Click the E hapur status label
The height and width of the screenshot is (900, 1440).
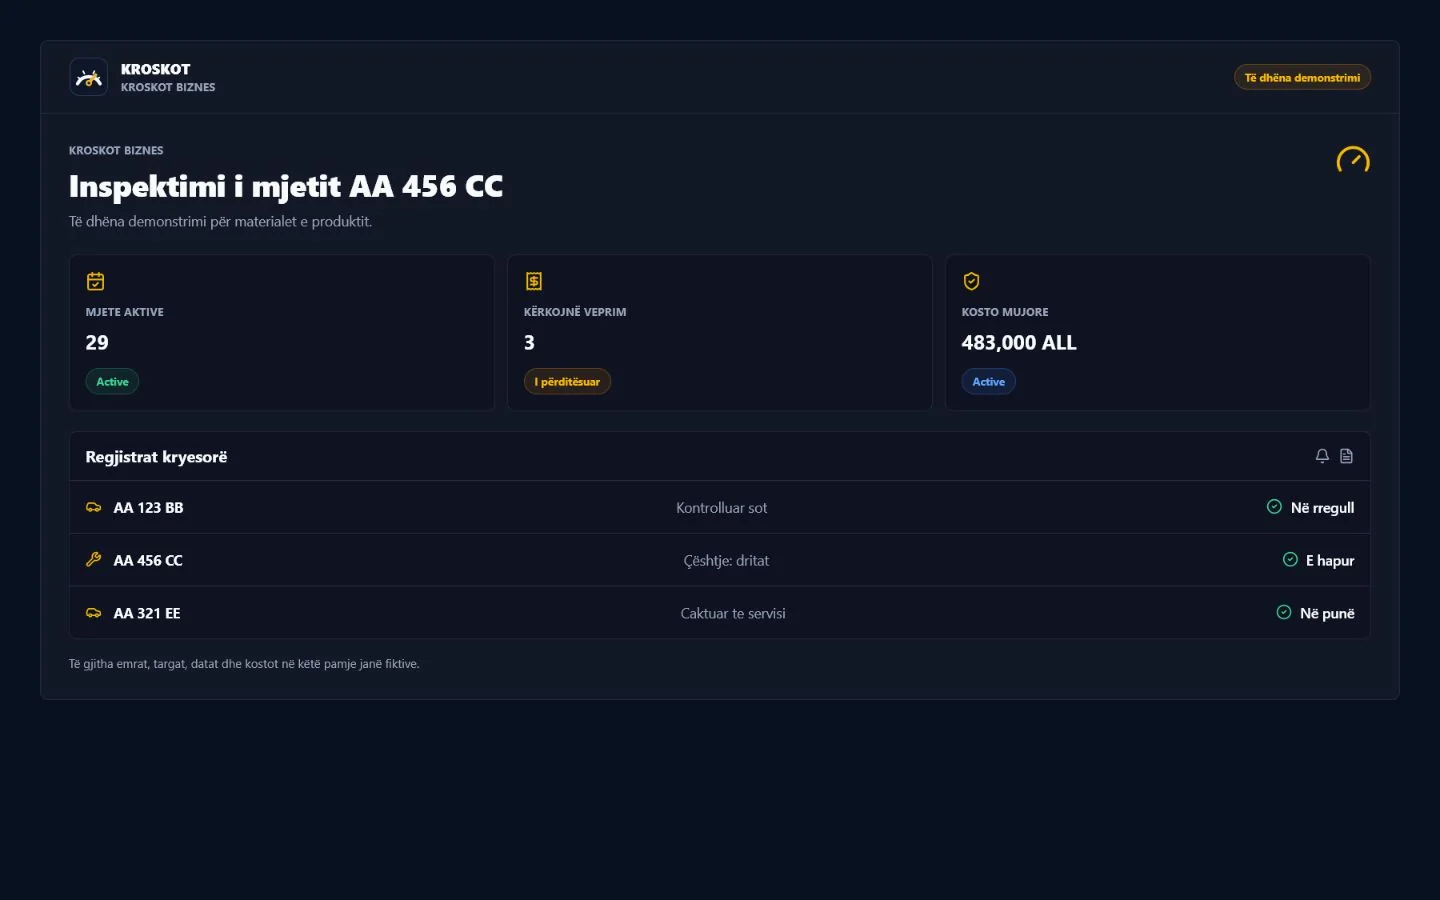(1330, 561)
